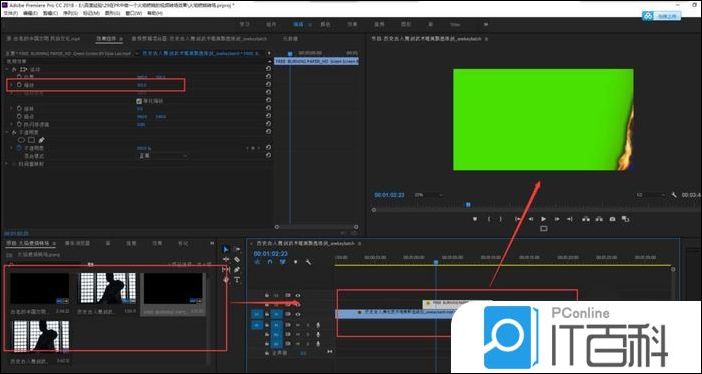Toggle the uniform scale checkbox

[139, 101]
